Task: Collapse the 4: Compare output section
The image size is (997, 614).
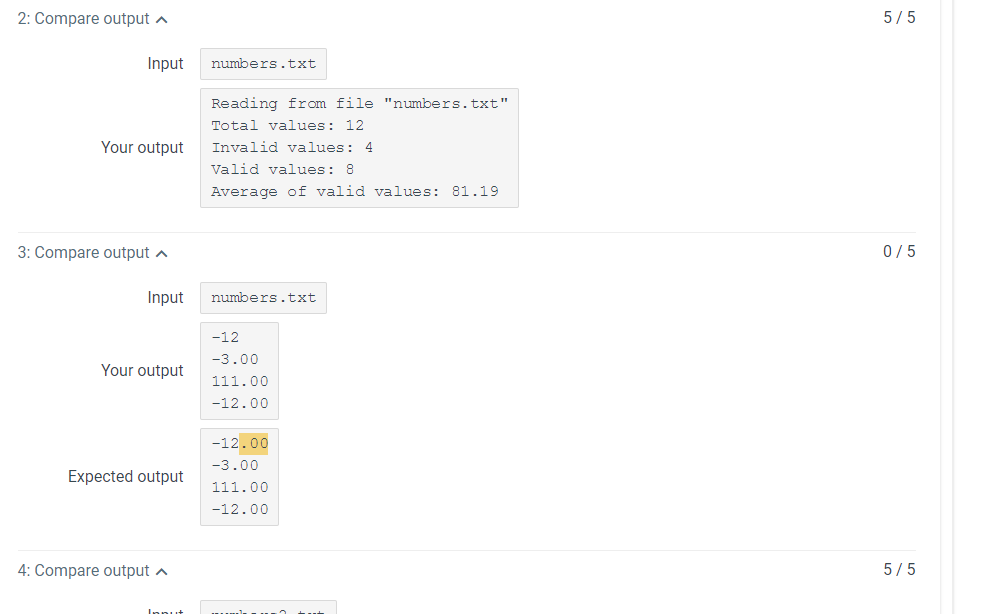Action: pos(93,571)
